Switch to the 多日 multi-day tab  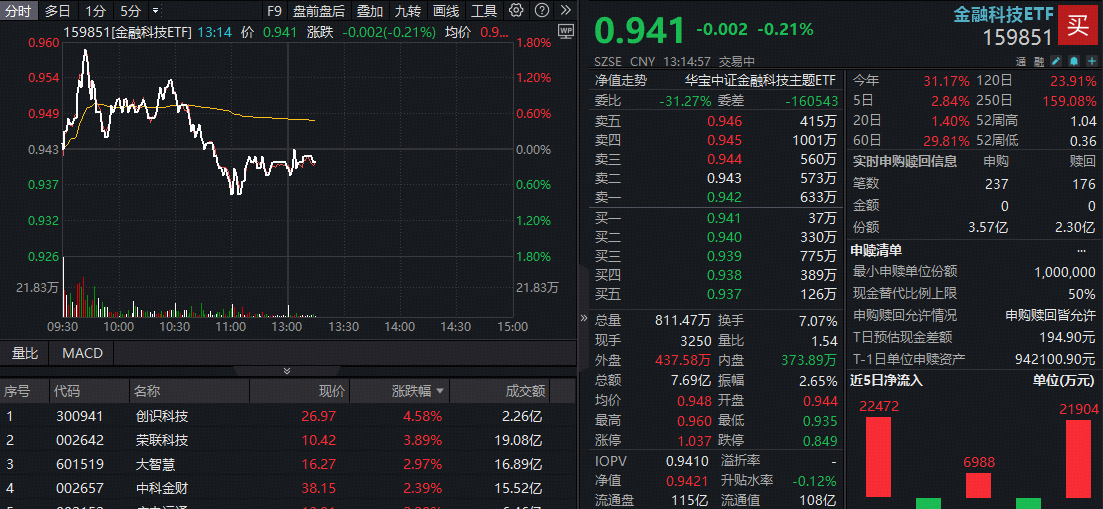(x=58, y=11)
